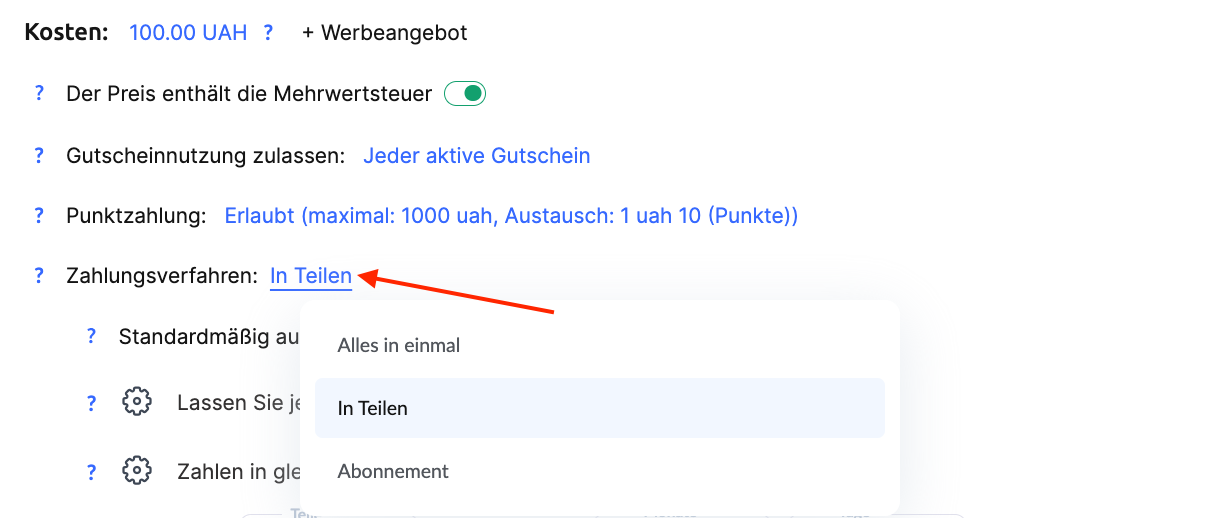Screen dimensions: 1228x518
Task: Click help icon beside Zahlungsverfahren
Action: [x=39, y=276]
